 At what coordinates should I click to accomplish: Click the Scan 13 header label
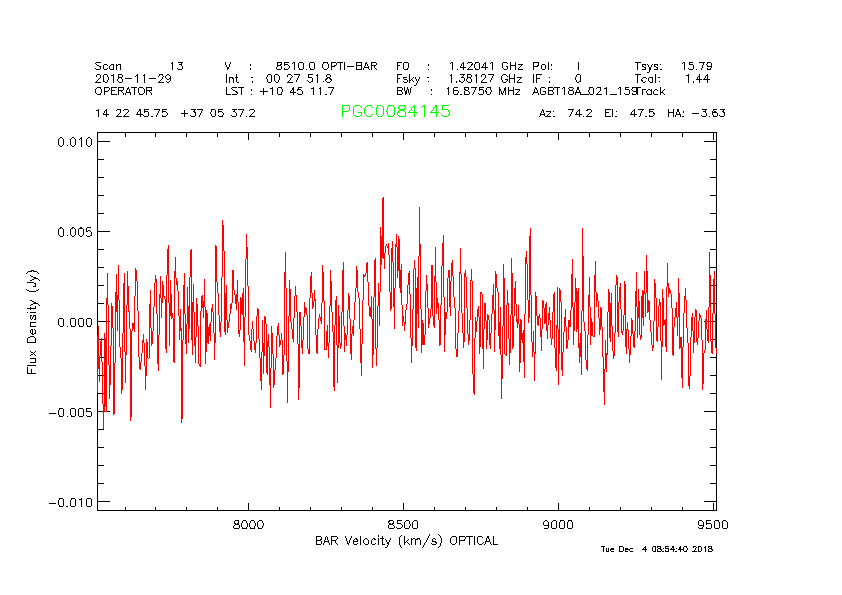[x=139, y=66]
